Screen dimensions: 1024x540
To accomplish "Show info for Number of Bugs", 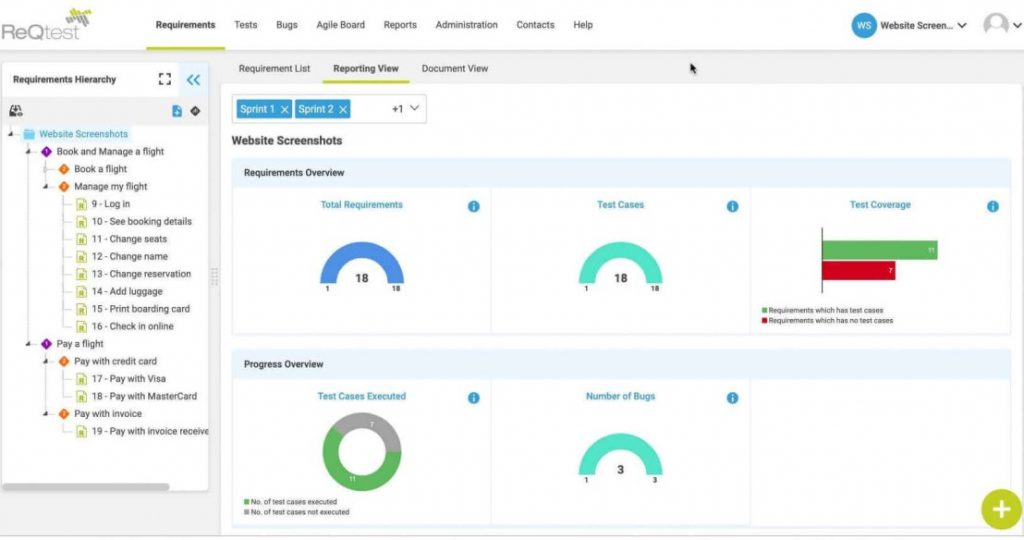I will point(733,398).
